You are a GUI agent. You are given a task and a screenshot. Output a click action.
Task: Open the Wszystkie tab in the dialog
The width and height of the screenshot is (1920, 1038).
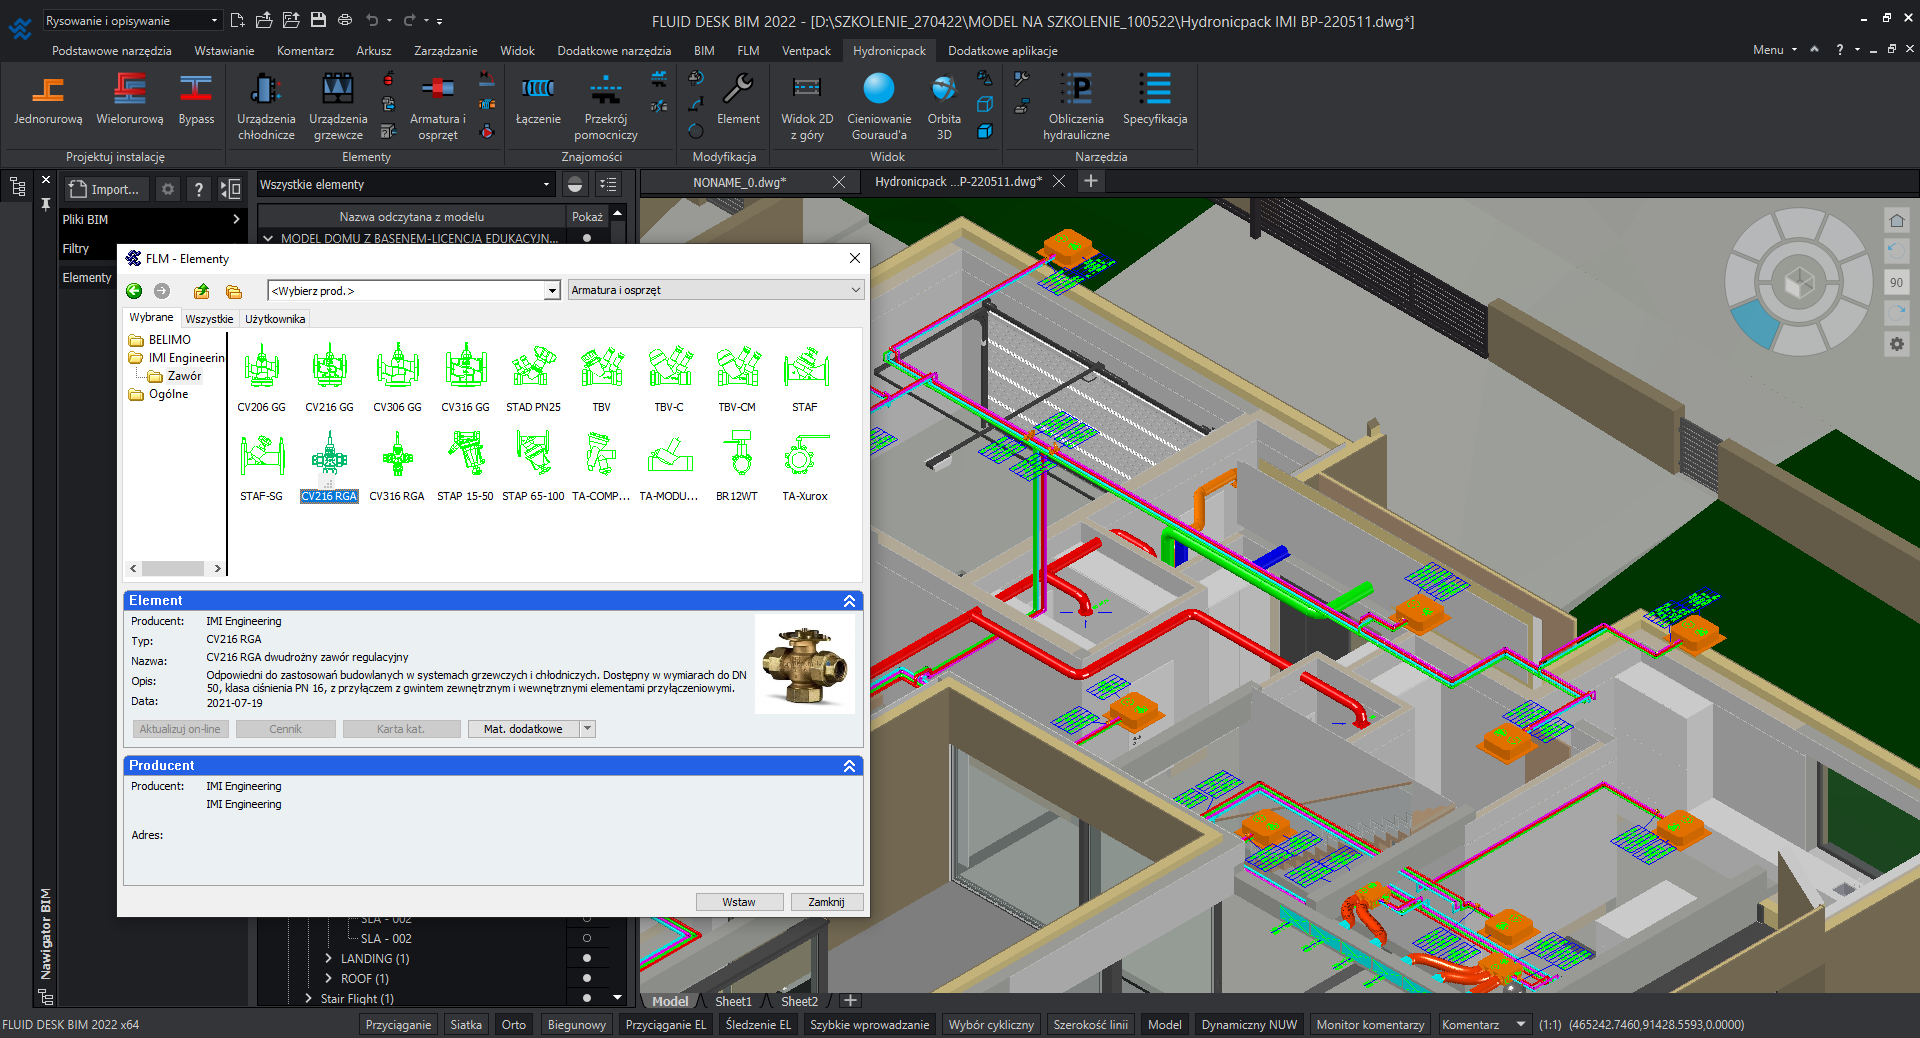(209, 319)
